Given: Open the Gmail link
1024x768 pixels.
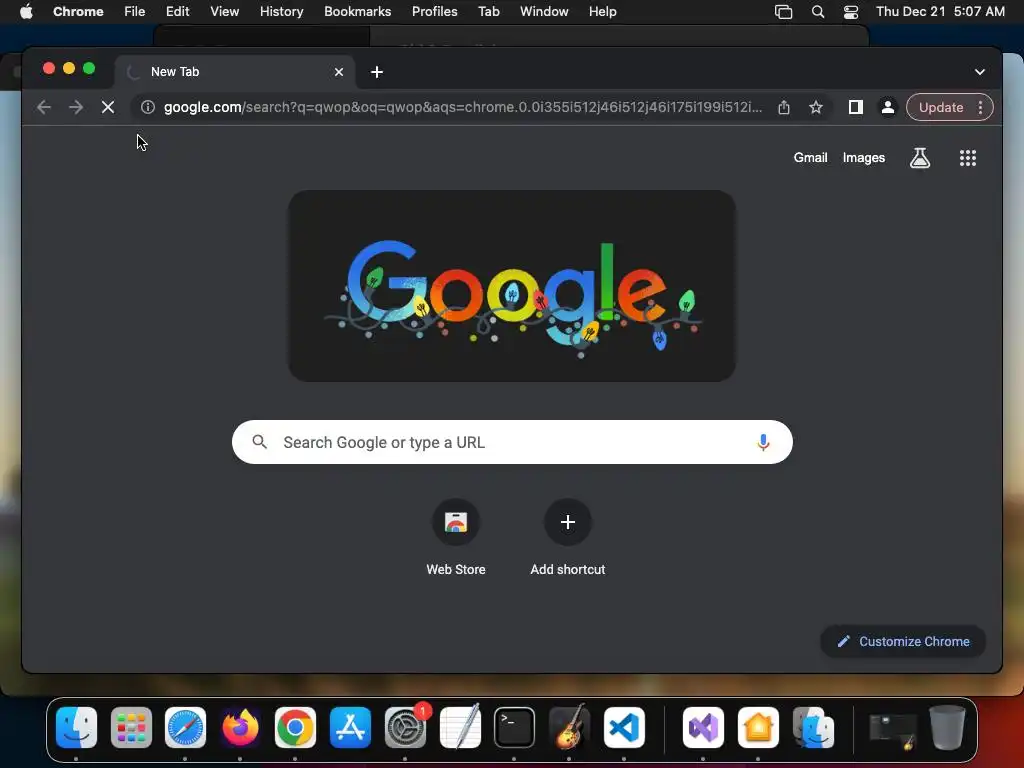Looking at the screenshot, I should [810, 157].
